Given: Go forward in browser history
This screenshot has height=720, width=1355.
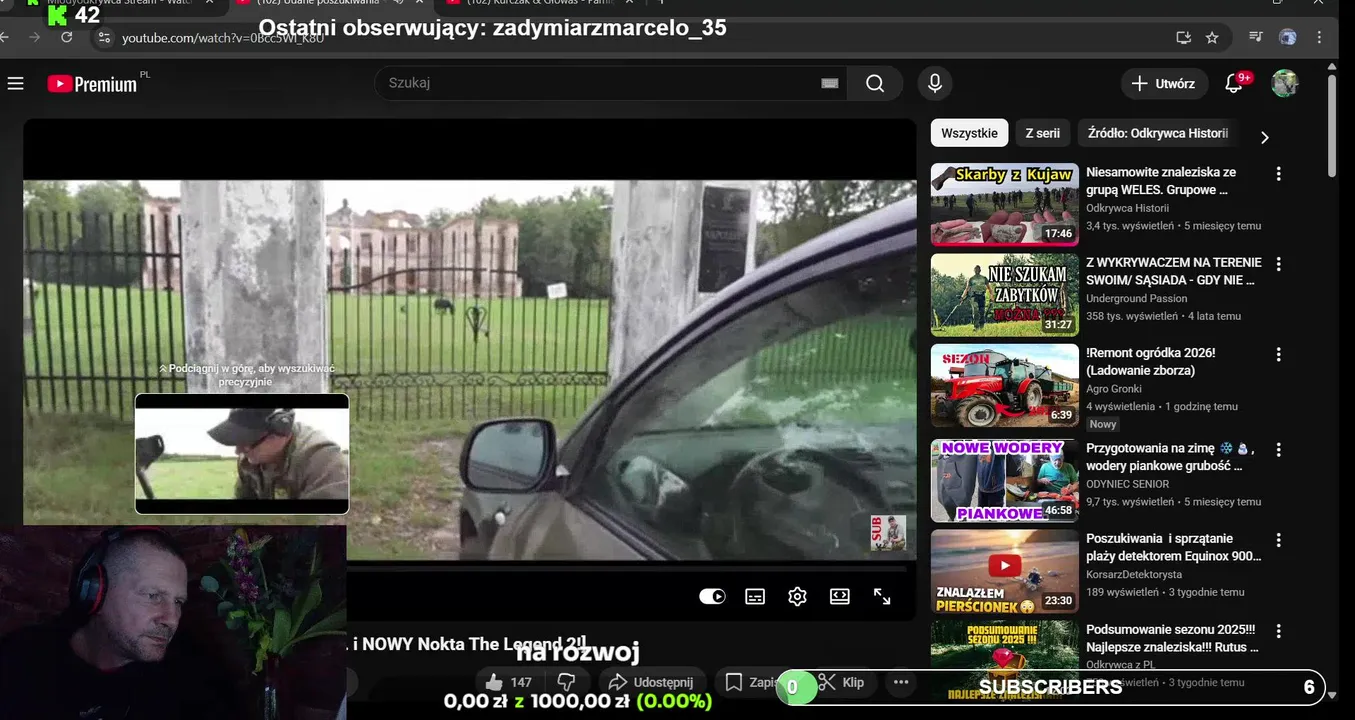Looking at the screenshot, I should 35,37.
